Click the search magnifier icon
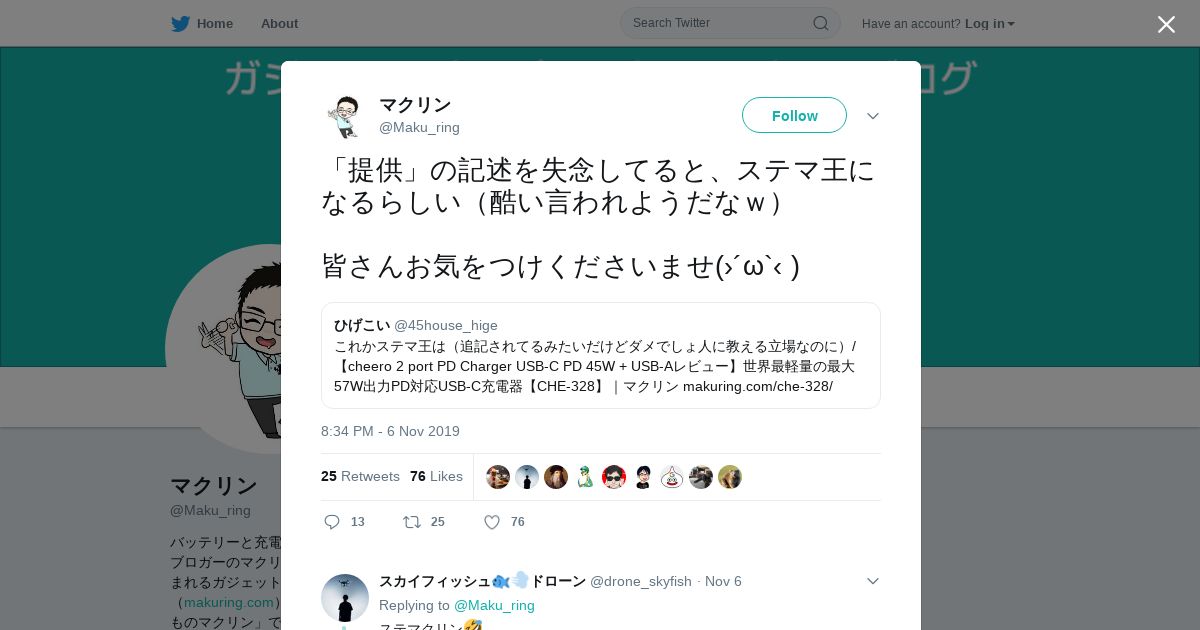The width and height of the screenshot is (1200, 630). coord(820,23)
